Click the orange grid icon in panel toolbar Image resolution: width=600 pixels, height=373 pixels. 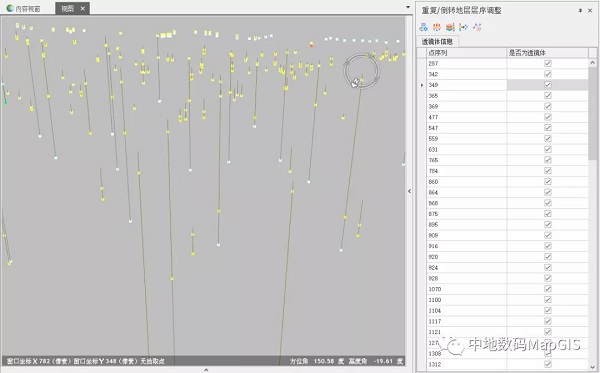tap(437, 27)
